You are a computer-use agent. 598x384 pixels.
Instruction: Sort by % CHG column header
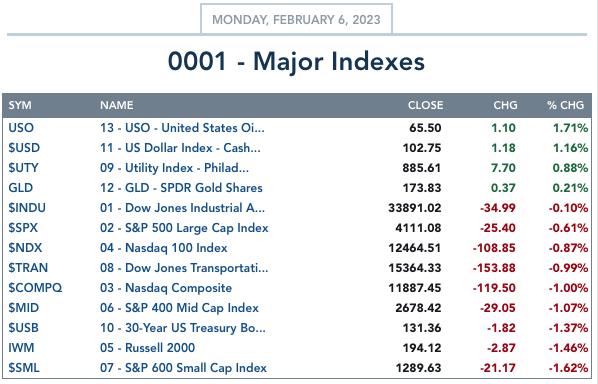565,105
